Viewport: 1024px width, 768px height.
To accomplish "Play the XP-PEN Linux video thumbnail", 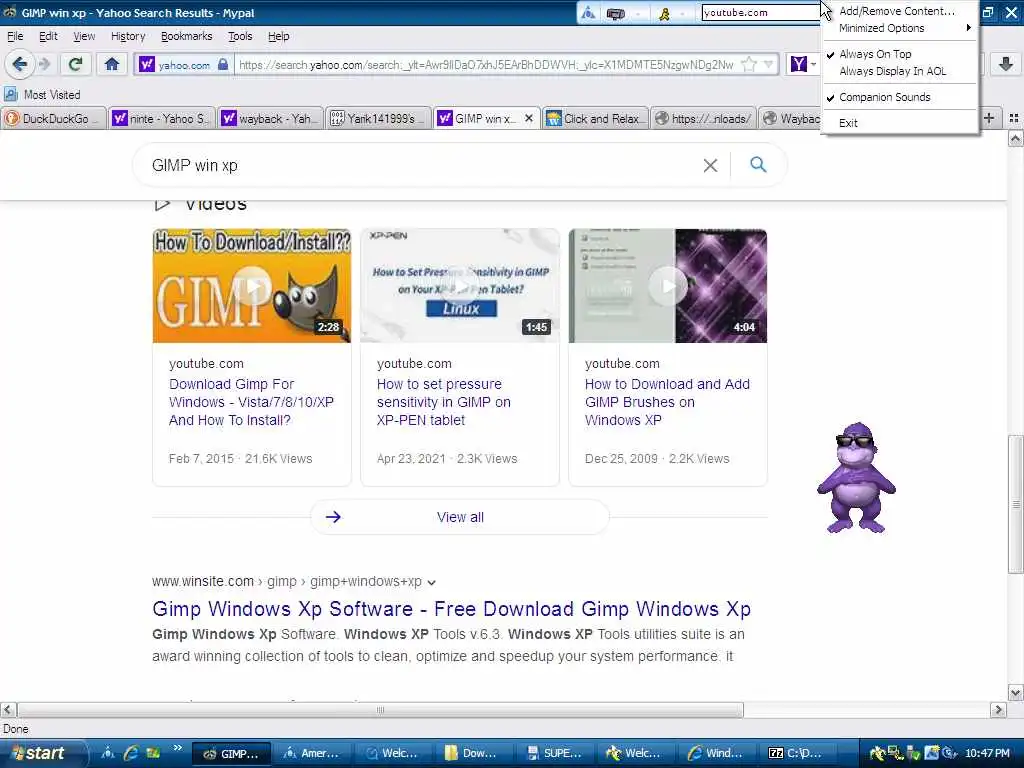I will pyautogui.click(x=460, y=285).
